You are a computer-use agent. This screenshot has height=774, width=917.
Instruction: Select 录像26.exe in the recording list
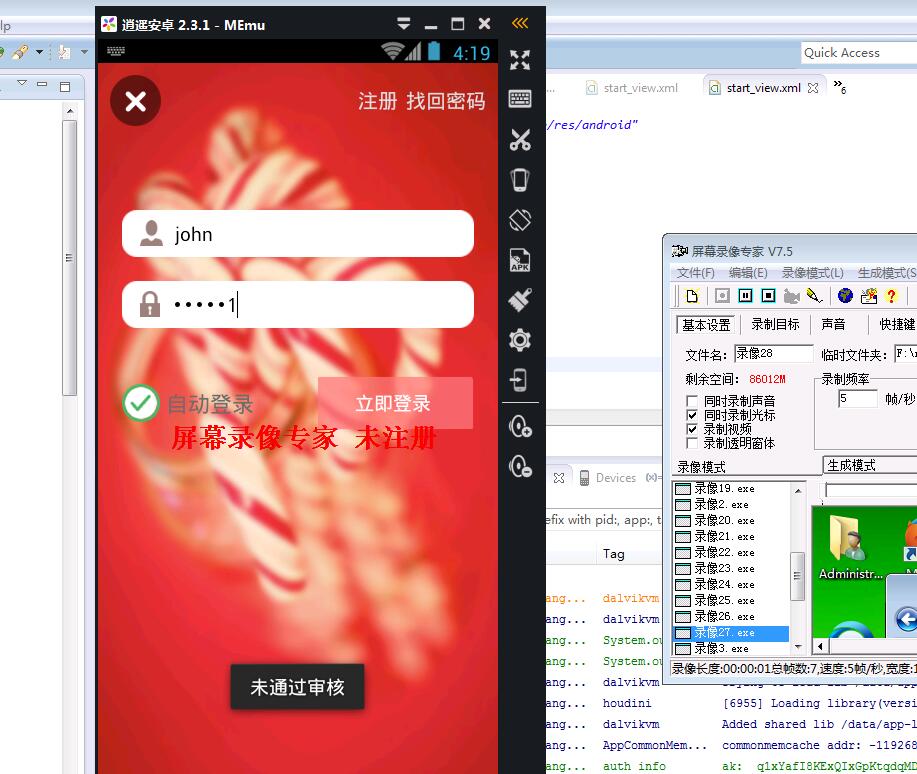(x=724, y=616)
